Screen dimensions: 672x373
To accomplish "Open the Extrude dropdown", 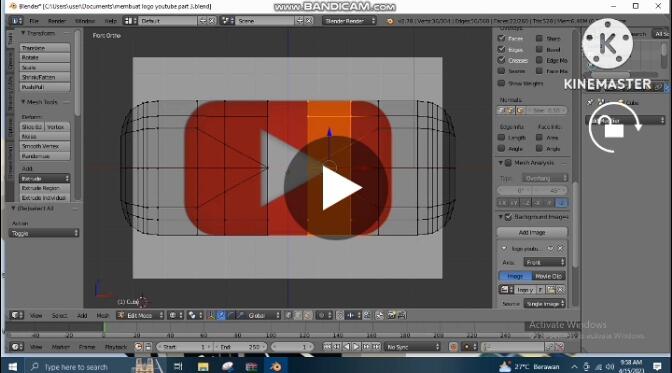I will (x=45, y=178).
